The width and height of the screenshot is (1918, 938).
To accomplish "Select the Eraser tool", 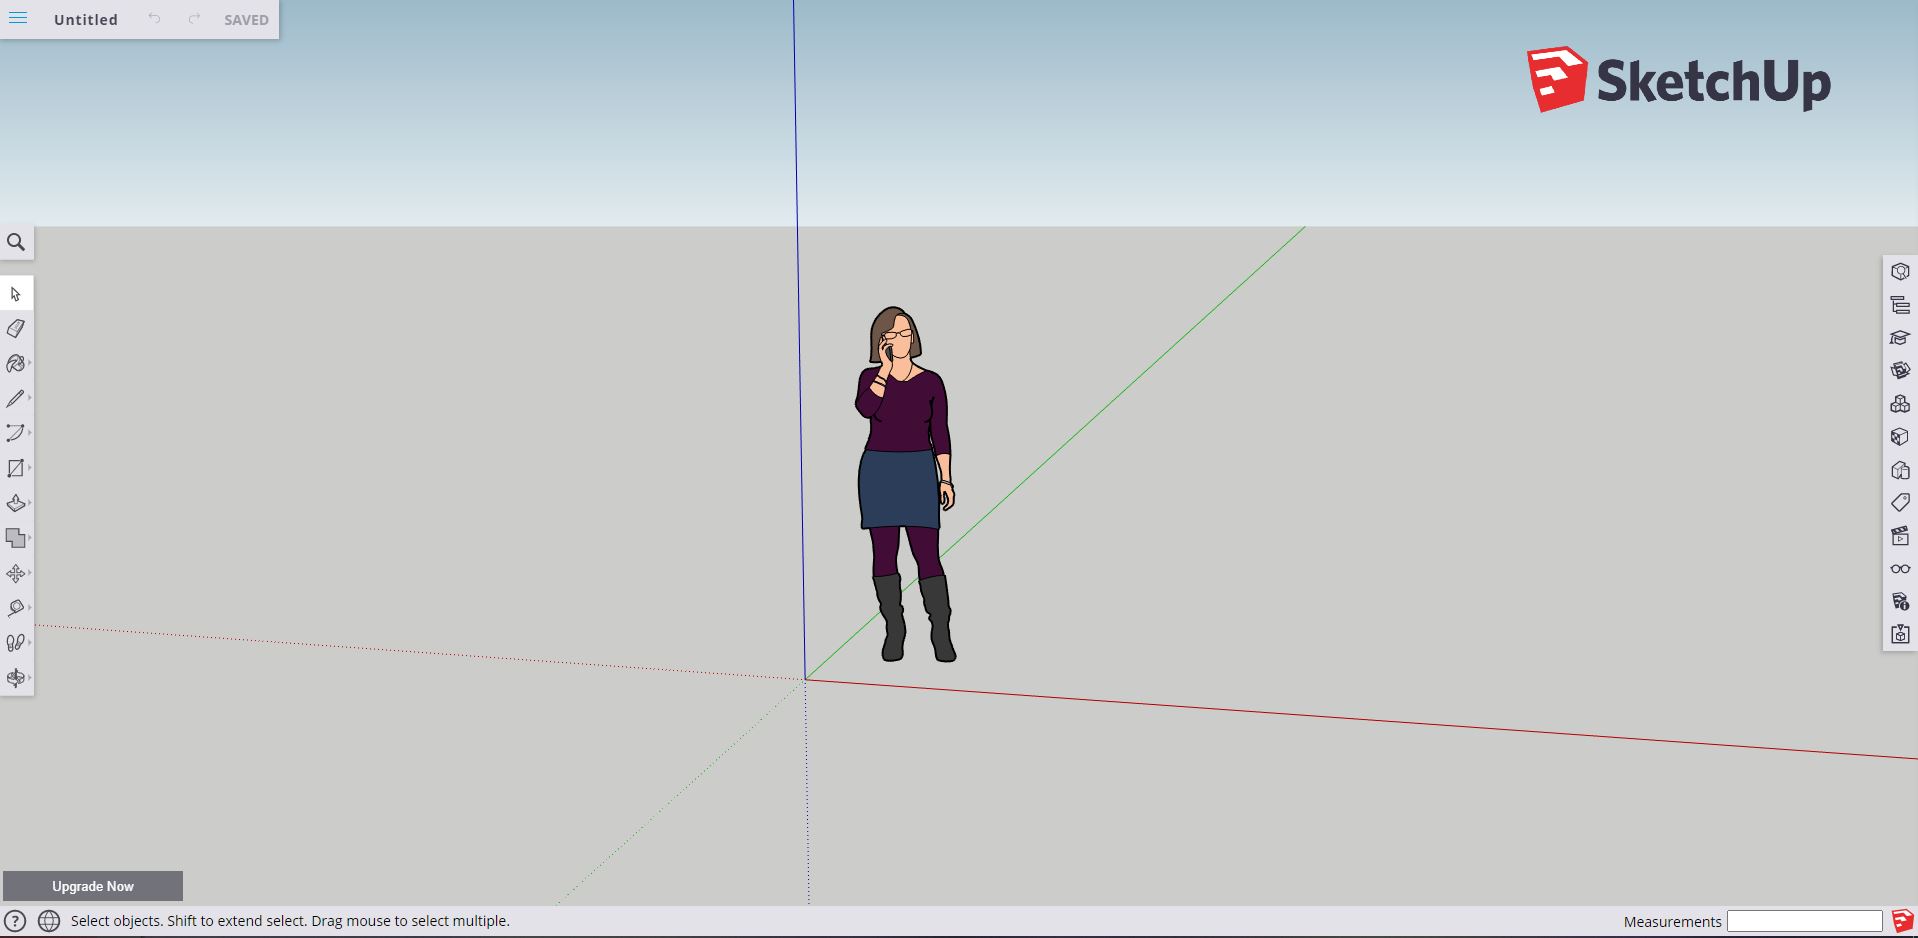I will (x=16, y=329).
